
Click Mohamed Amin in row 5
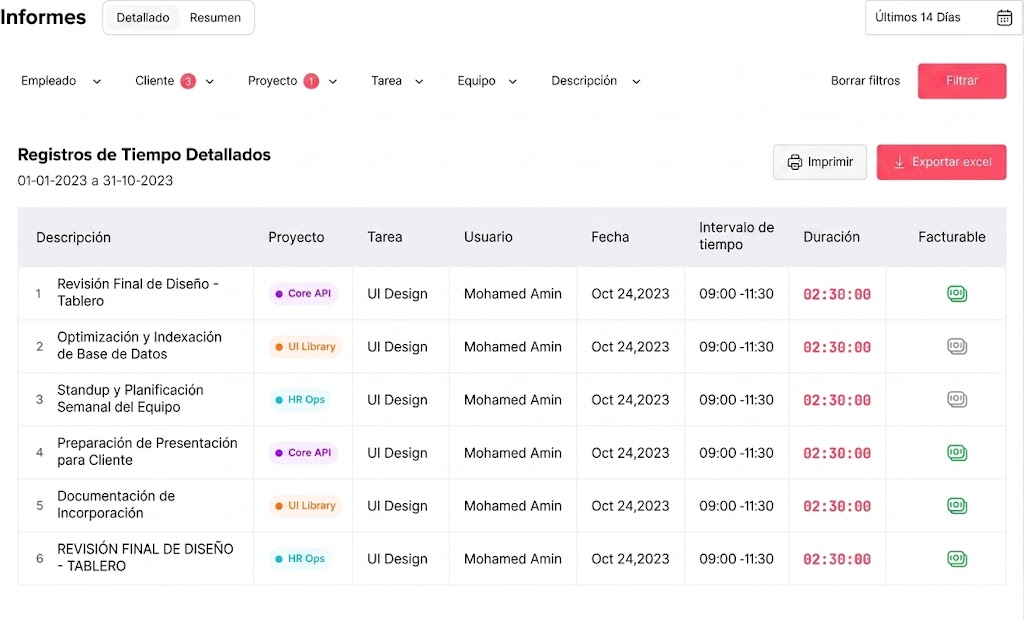513,505
